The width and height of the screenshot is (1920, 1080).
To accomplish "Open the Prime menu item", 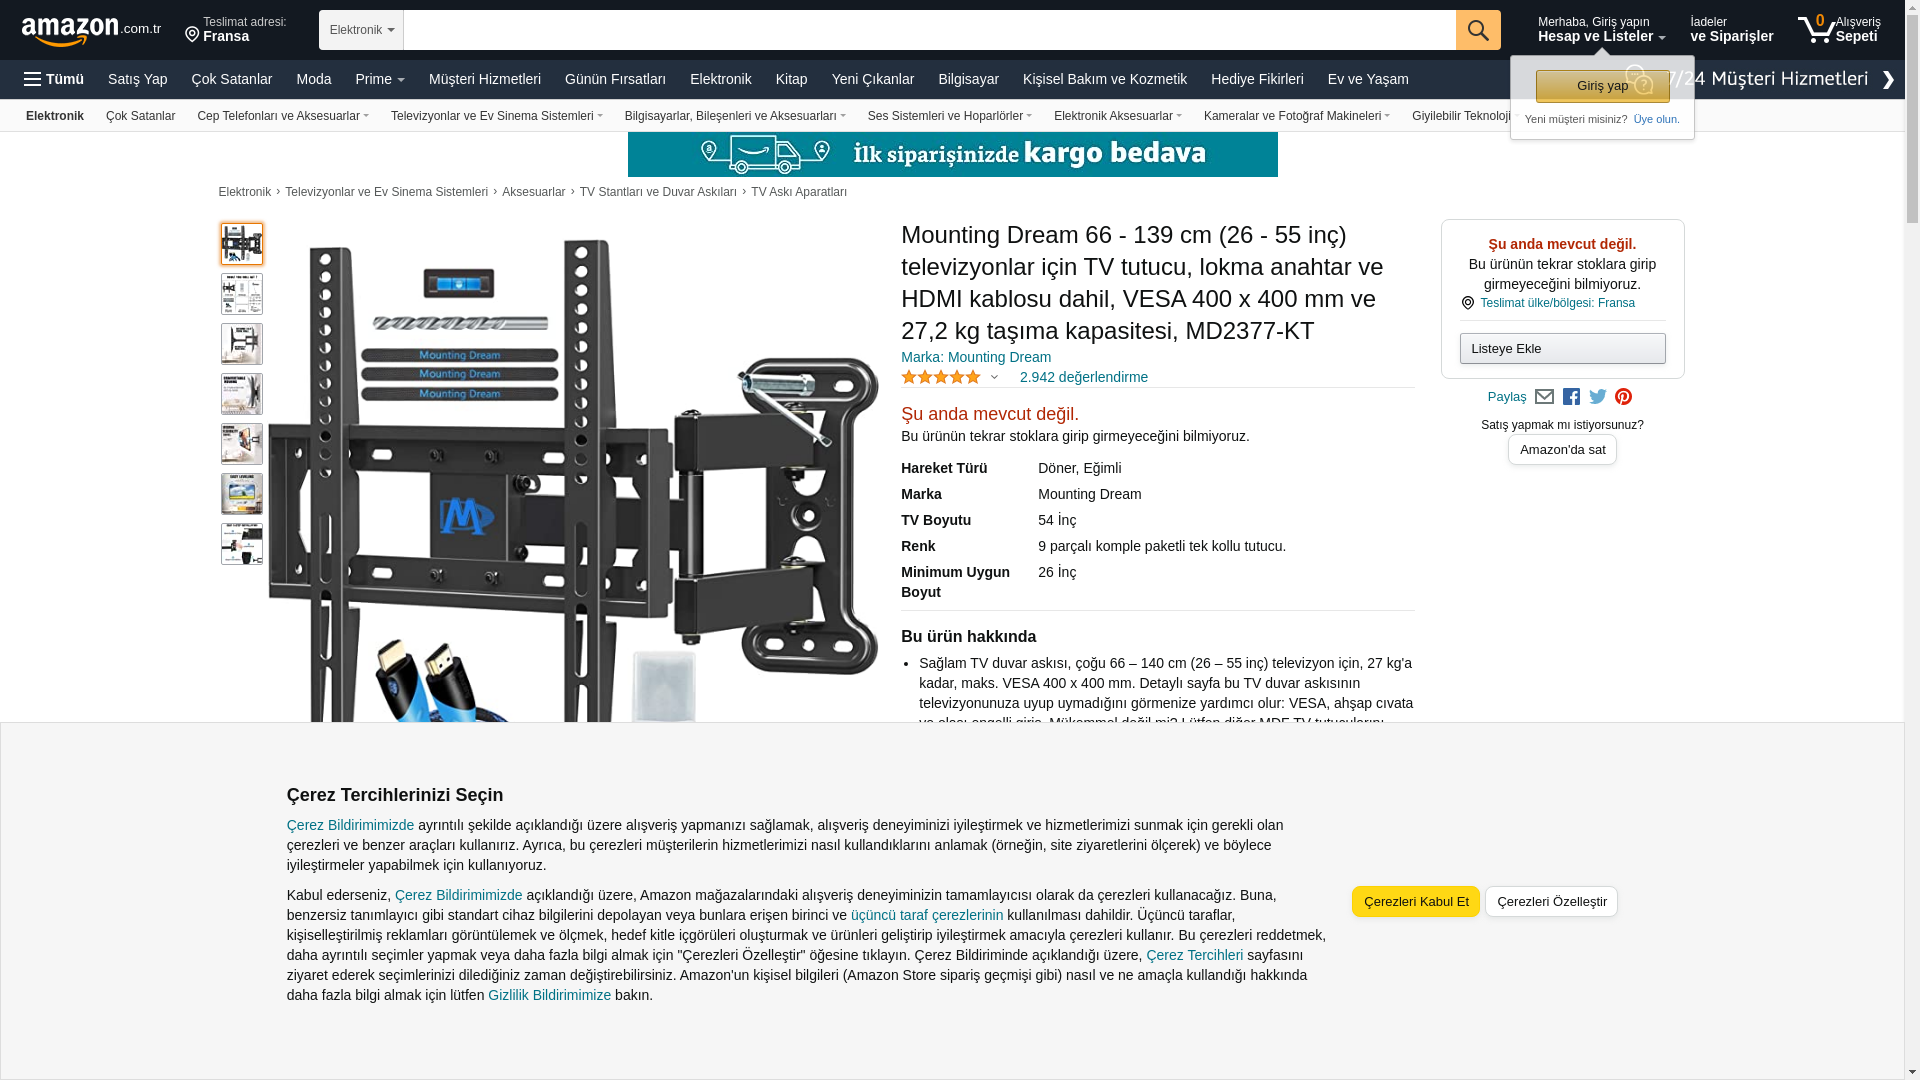I will 379,79.
